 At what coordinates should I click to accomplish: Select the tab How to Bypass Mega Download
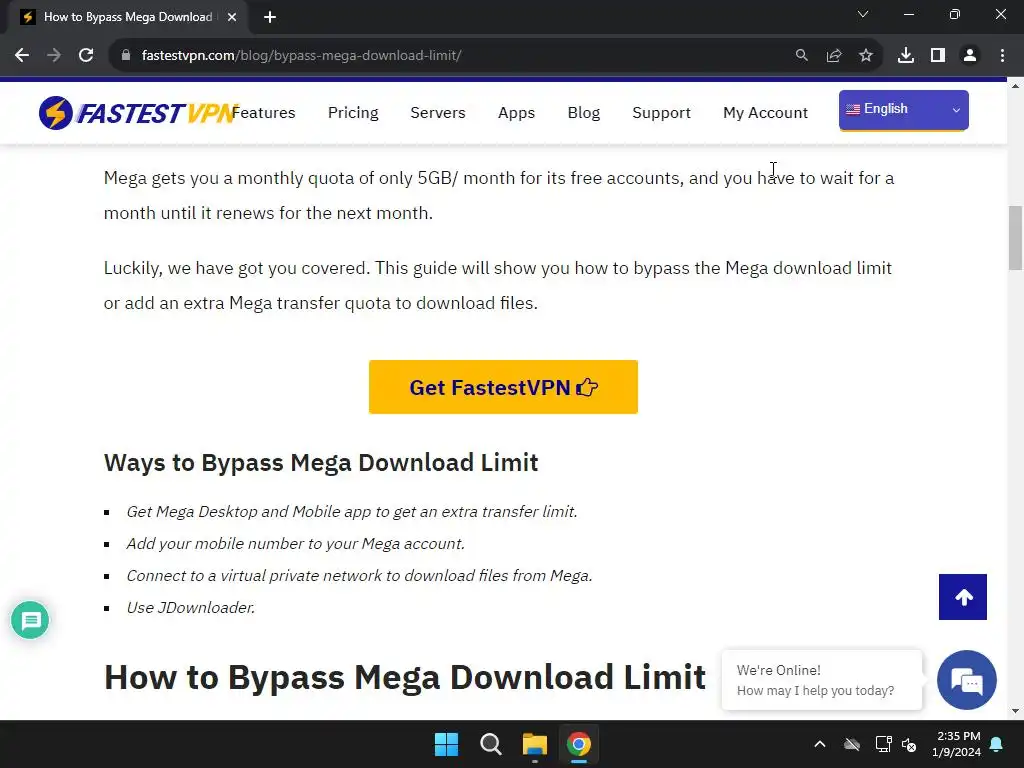[127, 17]
